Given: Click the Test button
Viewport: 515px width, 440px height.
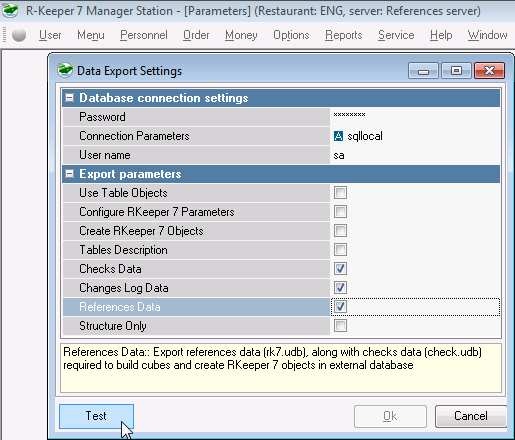Looking at the screenshot, I should [96, 416].
